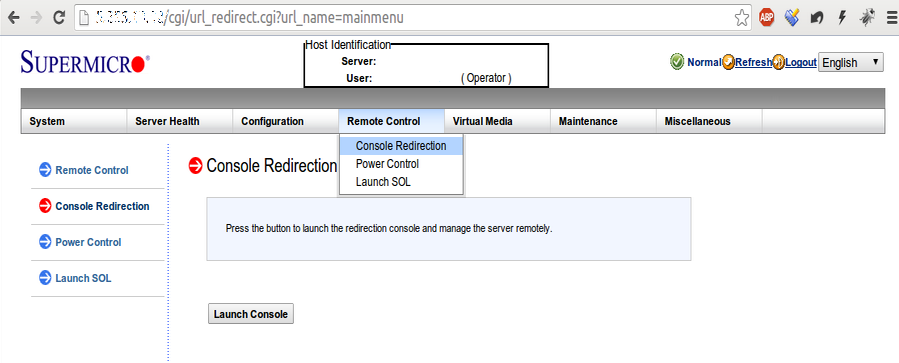Open Power Control sidebar link
The image size is (899, 363).
click(x=88, y=243)
